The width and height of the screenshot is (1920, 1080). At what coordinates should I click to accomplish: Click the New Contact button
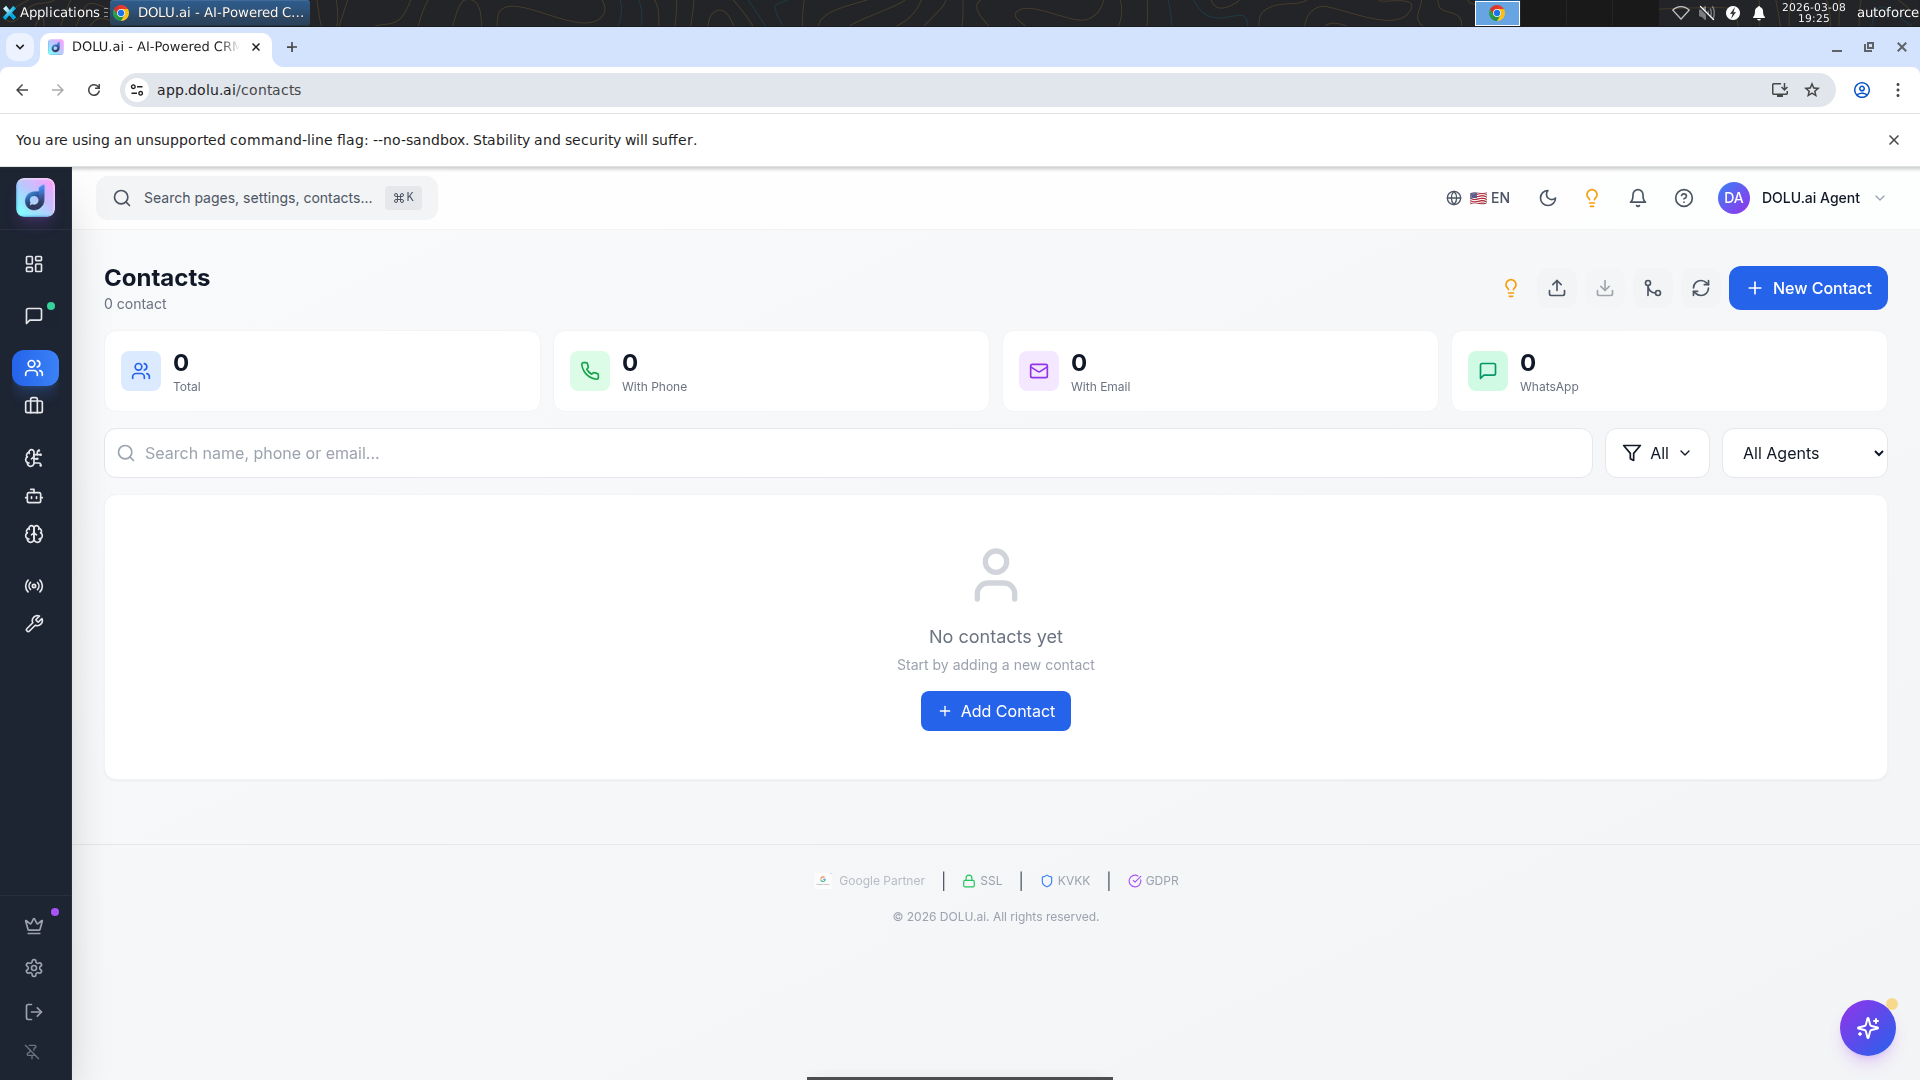click(1808, 288)
